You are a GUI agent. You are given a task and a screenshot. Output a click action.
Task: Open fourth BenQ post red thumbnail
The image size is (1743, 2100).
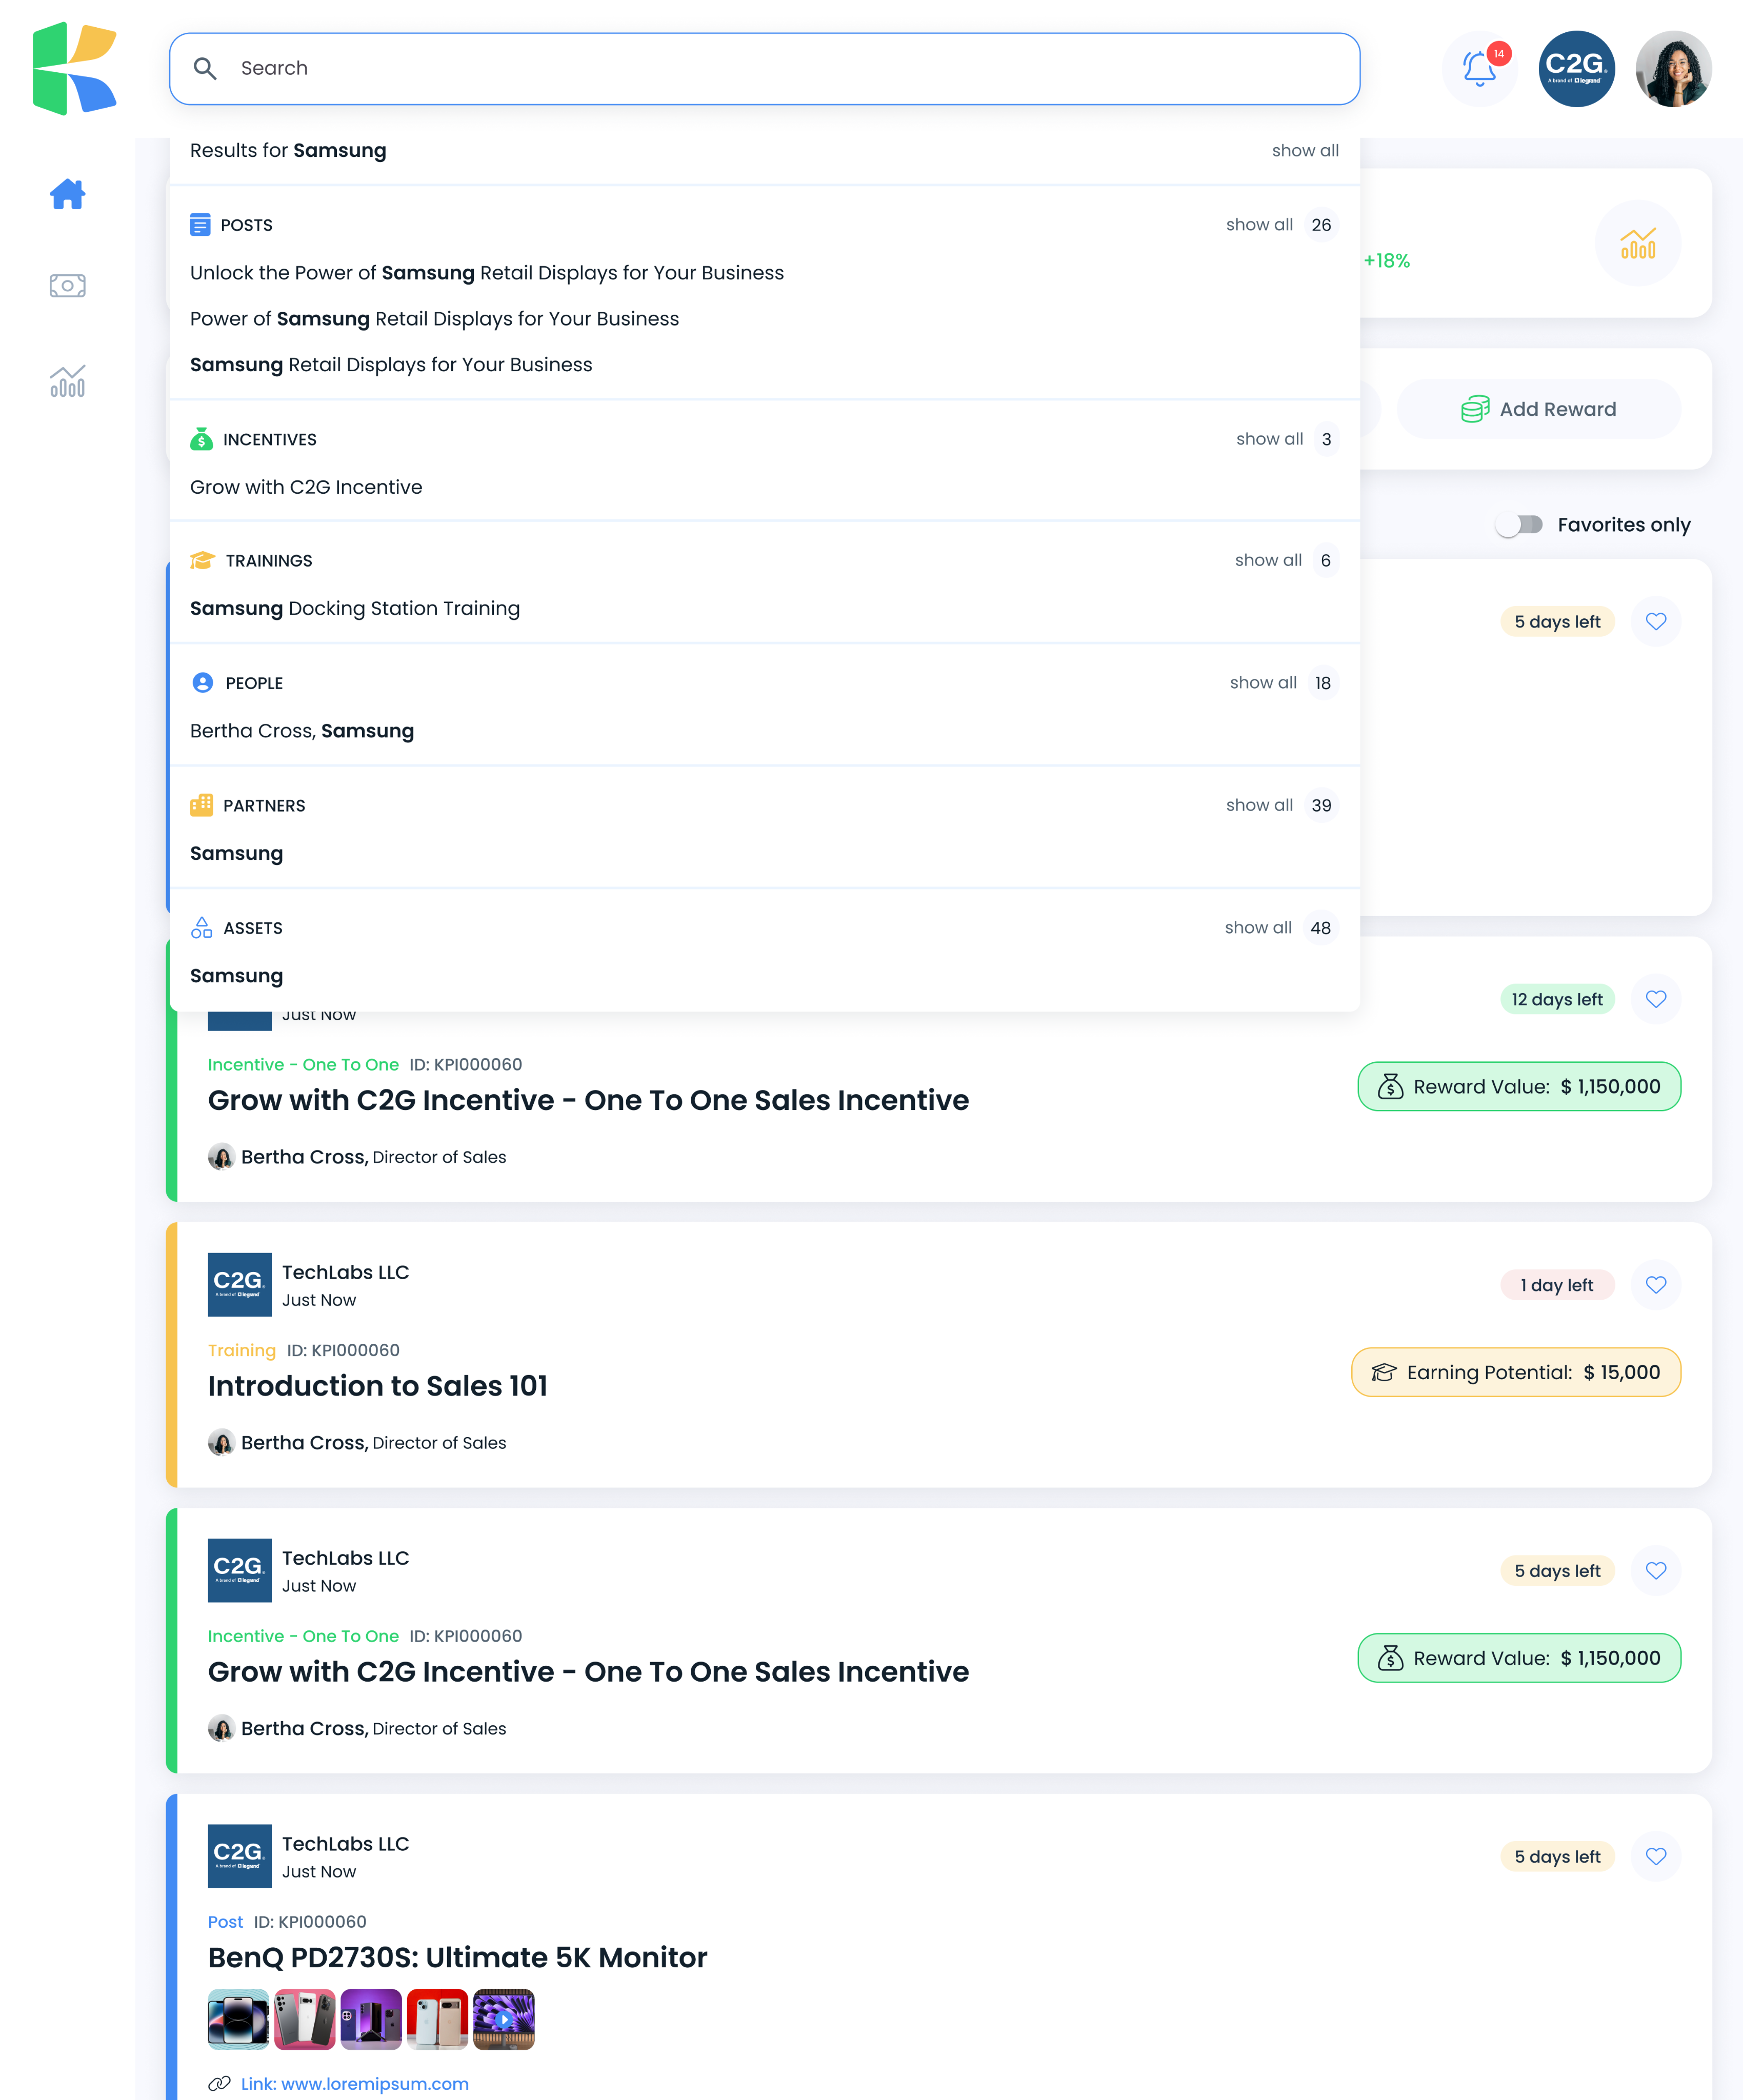point(437,2019)
